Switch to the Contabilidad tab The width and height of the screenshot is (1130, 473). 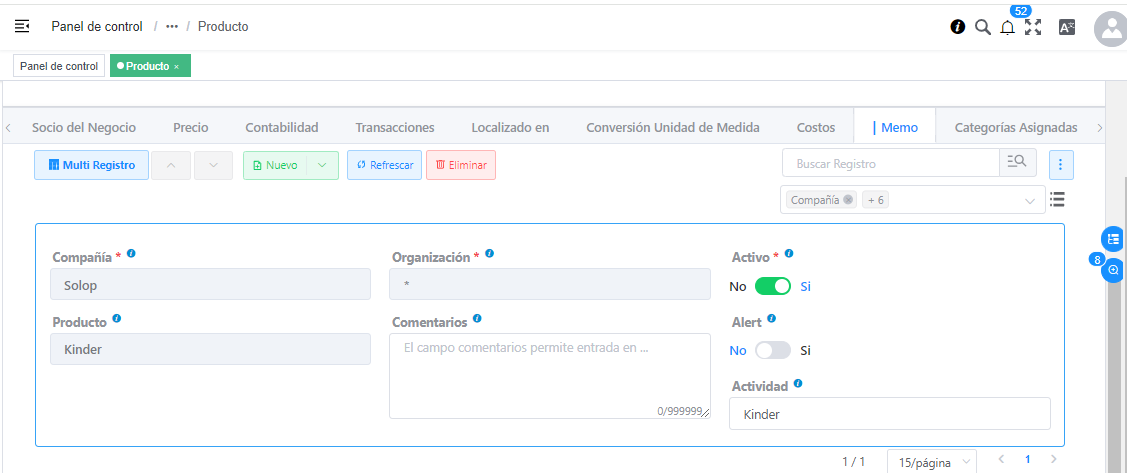(282, 127)
